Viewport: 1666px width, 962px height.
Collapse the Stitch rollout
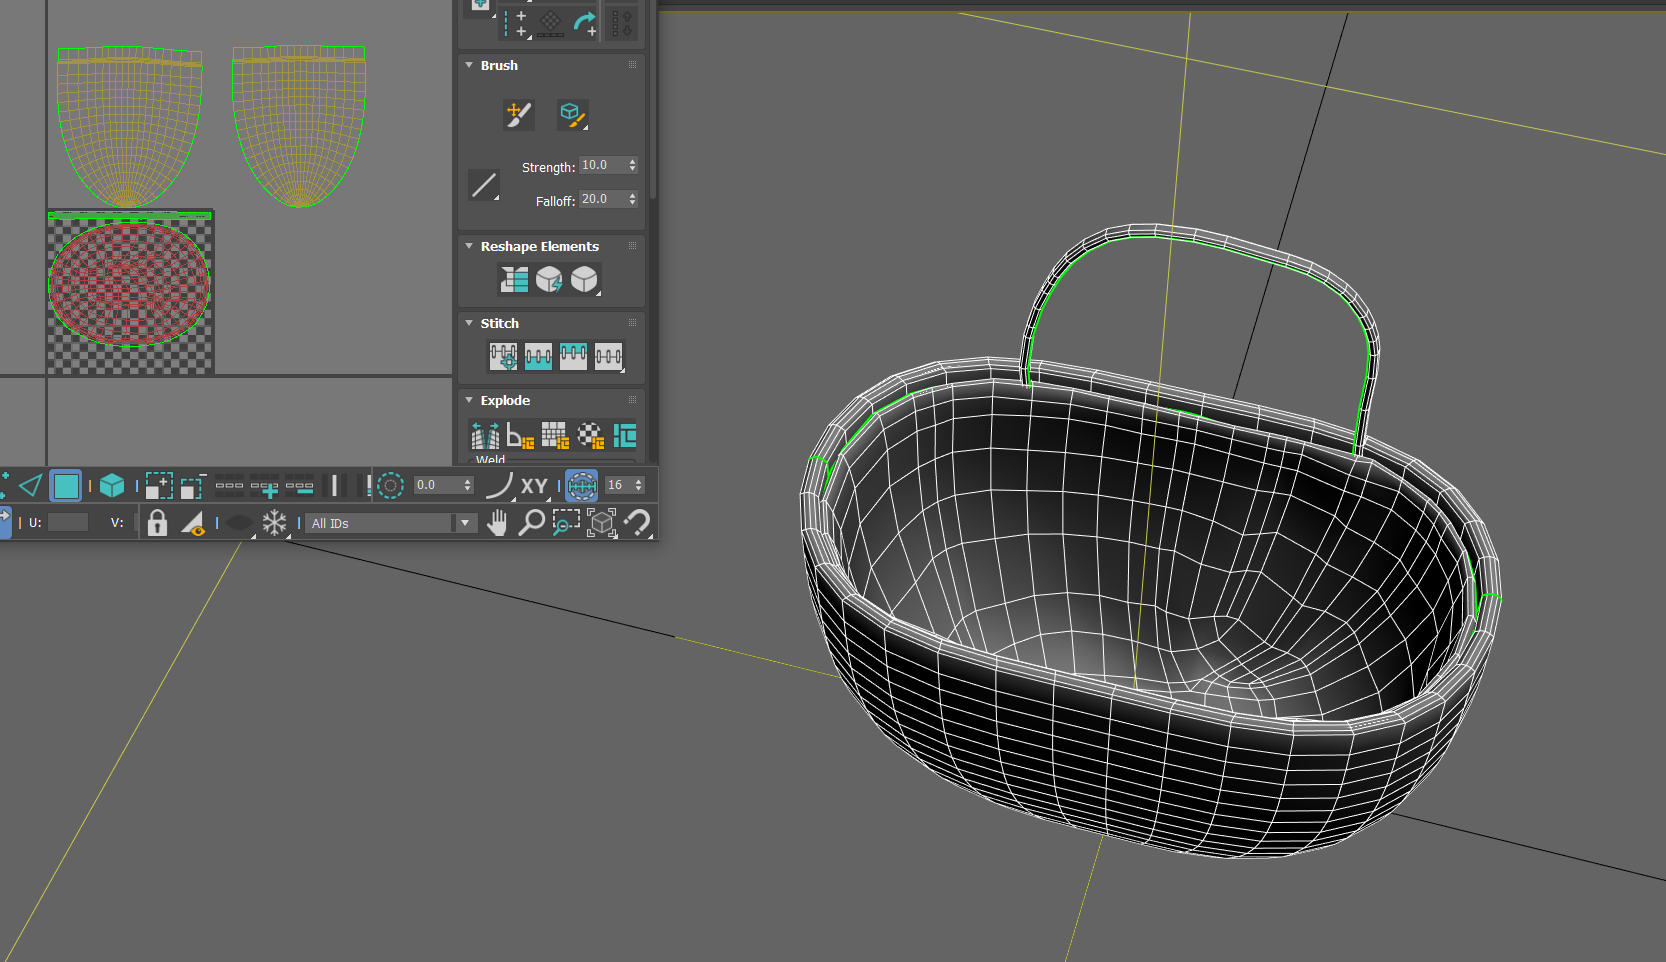point(469,323)
